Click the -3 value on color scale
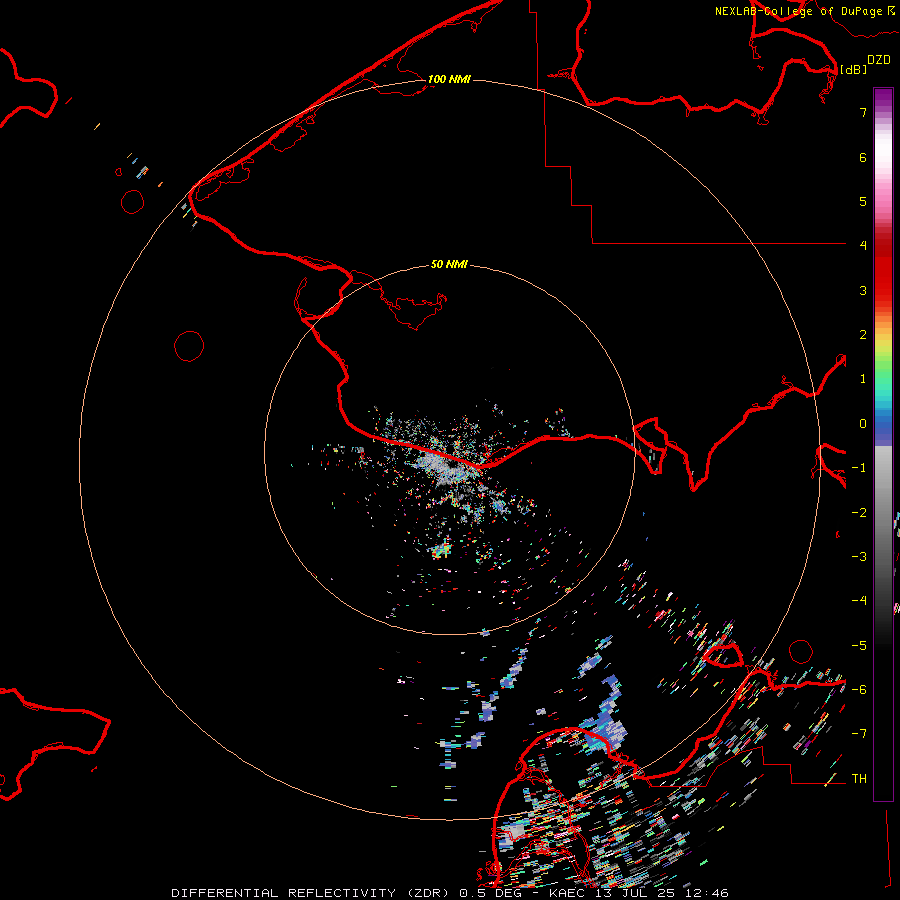900x900 pixels. [x=859, y=557]
